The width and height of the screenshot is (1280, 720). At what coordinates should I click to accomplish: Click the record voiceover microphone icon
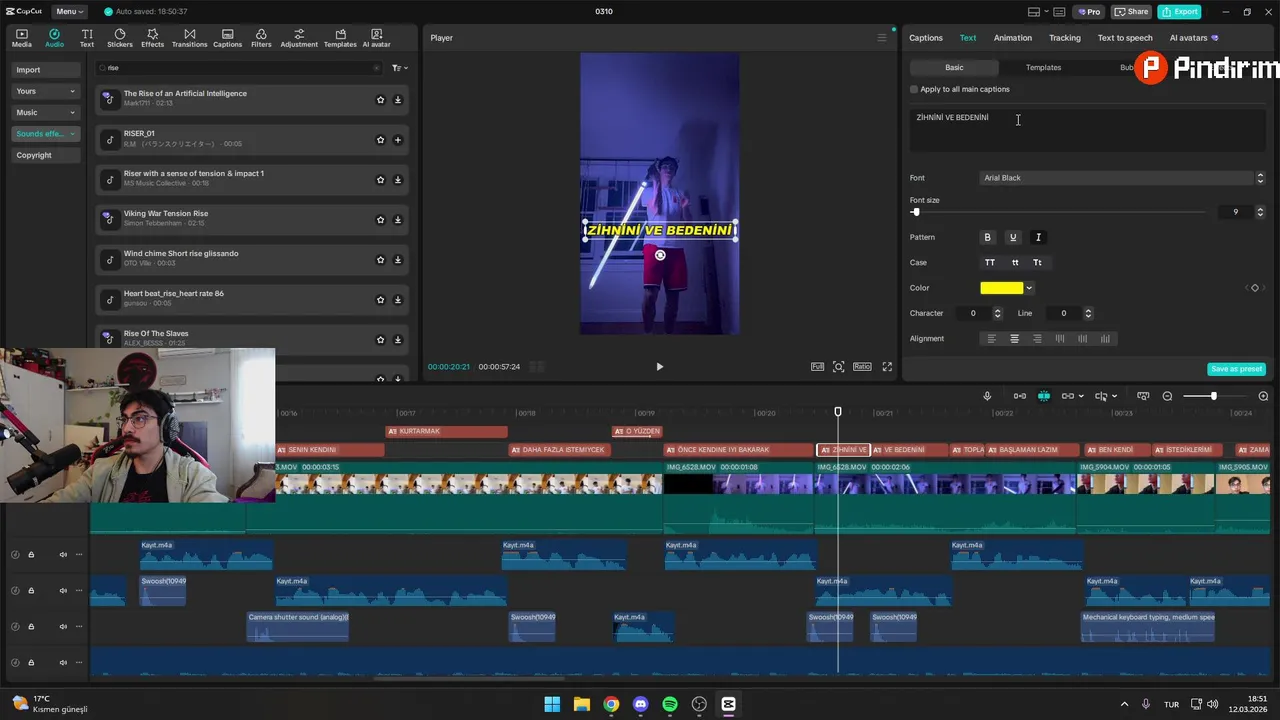[x=987, y=396]
